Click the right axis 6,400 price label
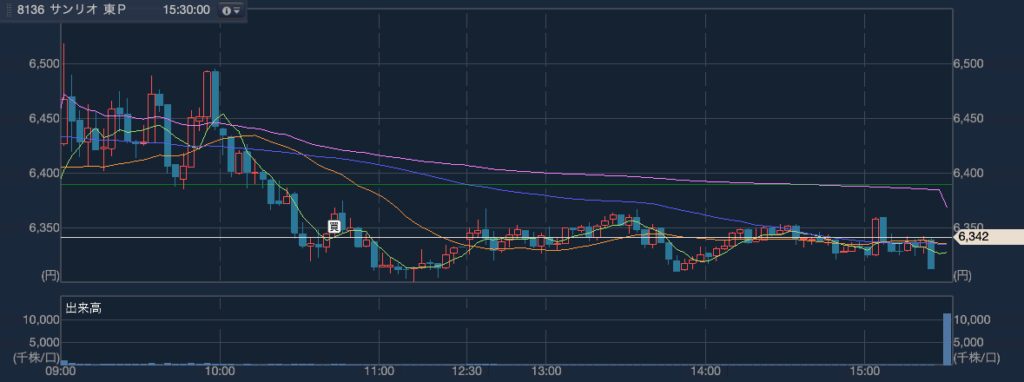 click(968, 173)
